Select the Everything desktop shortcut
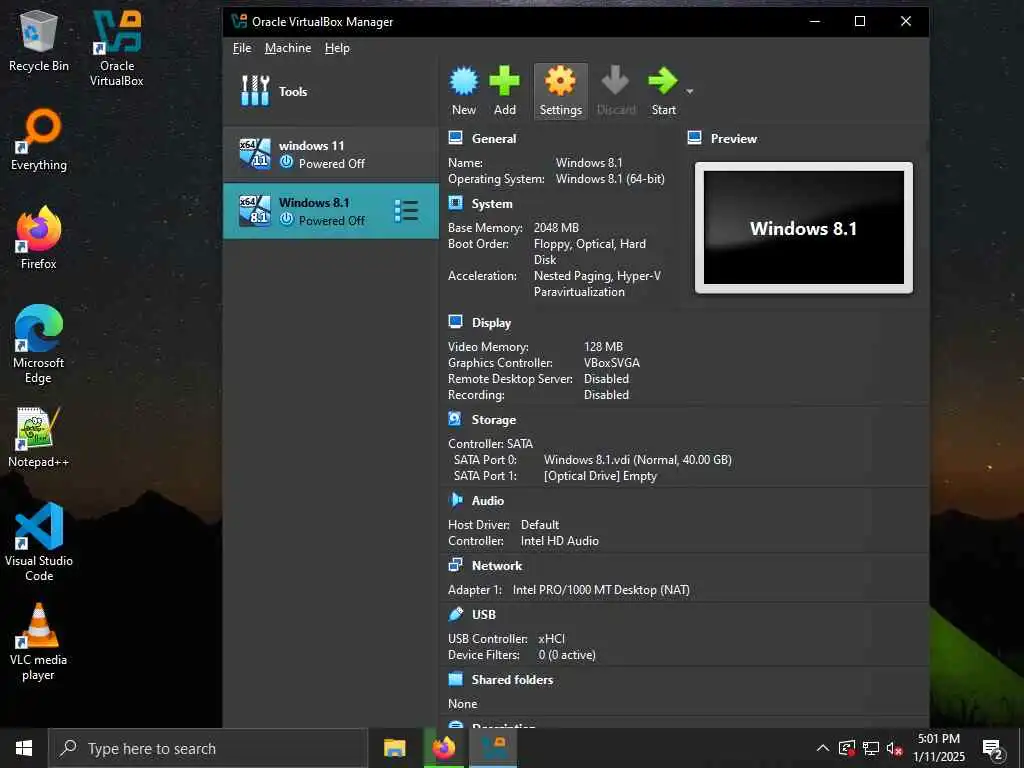1024x768 pixels. [39, 140]
